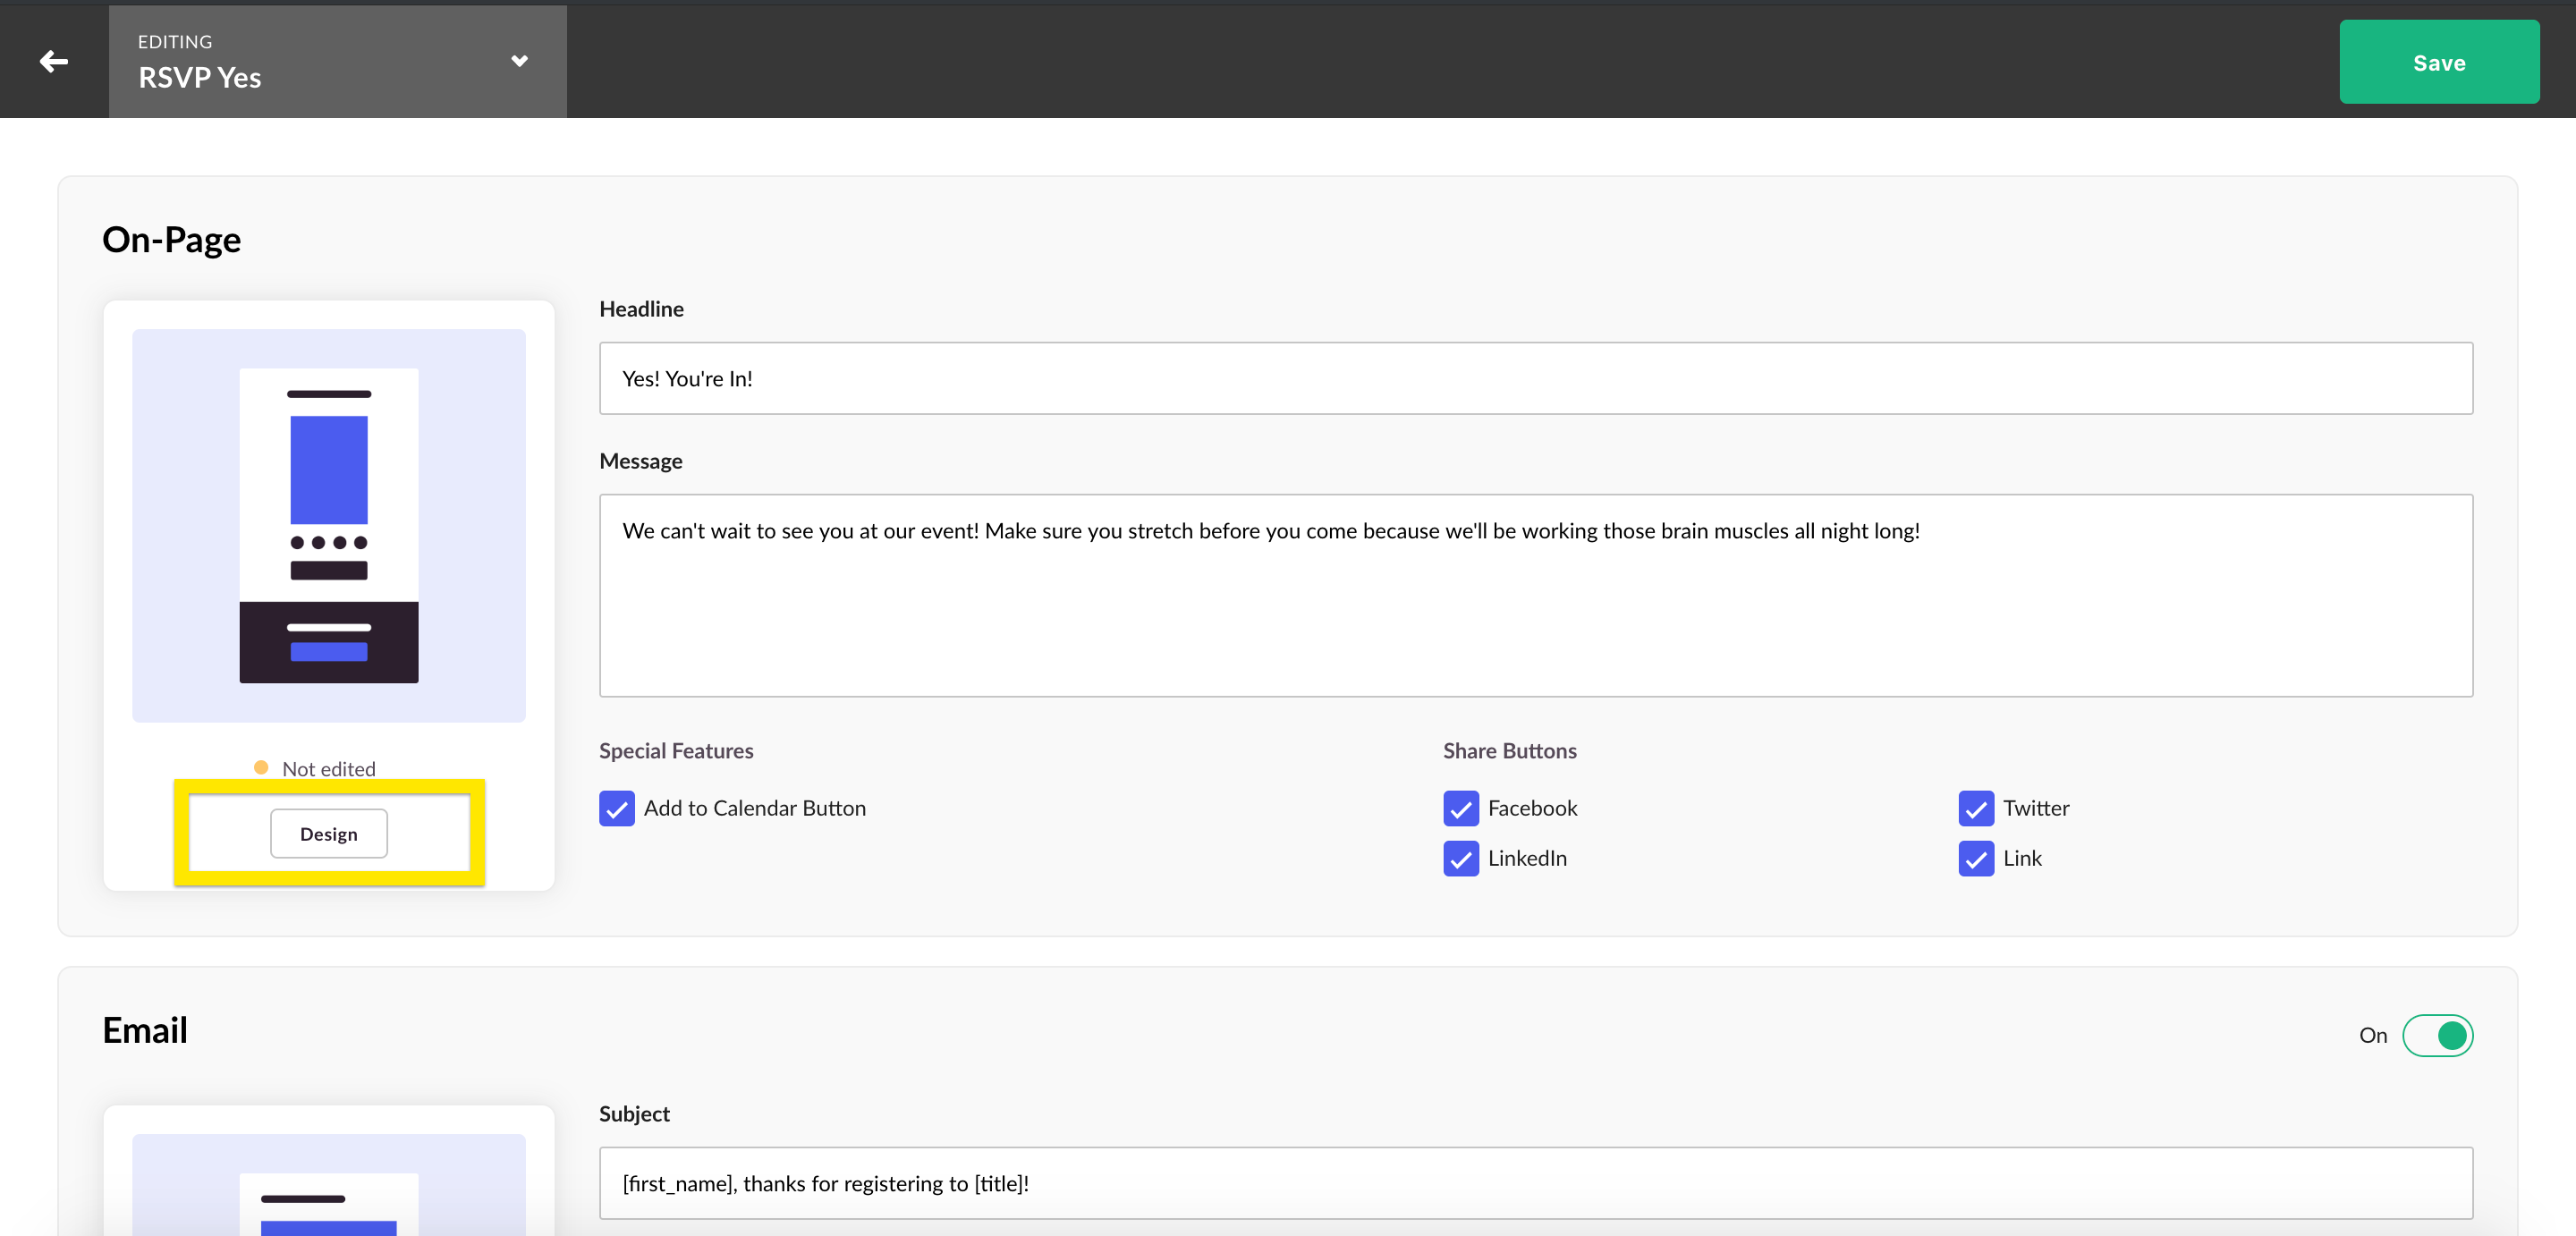2576x1236 pixels.
Task: Click the 'Special Features' label
Action: coord(676,750)
